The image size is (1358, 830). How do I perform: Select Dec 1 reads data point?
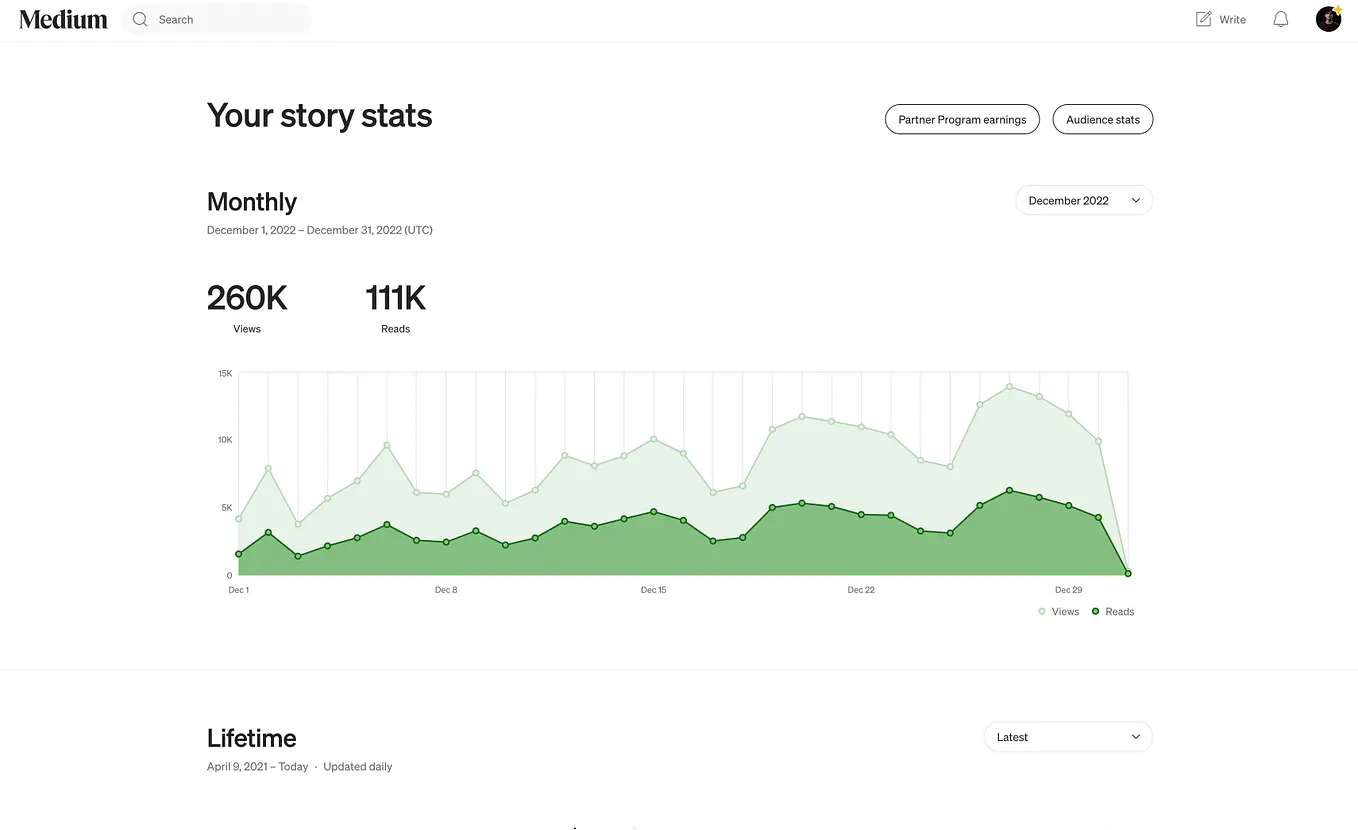(x=239, y=554)
